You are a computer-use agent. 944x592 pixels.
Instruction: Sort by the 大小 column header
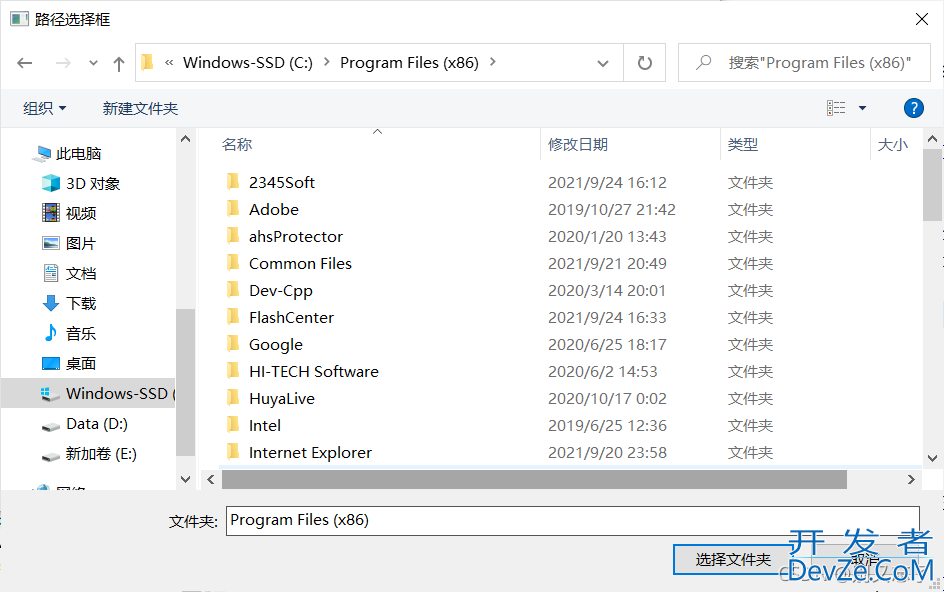click(x=892, y=145)
